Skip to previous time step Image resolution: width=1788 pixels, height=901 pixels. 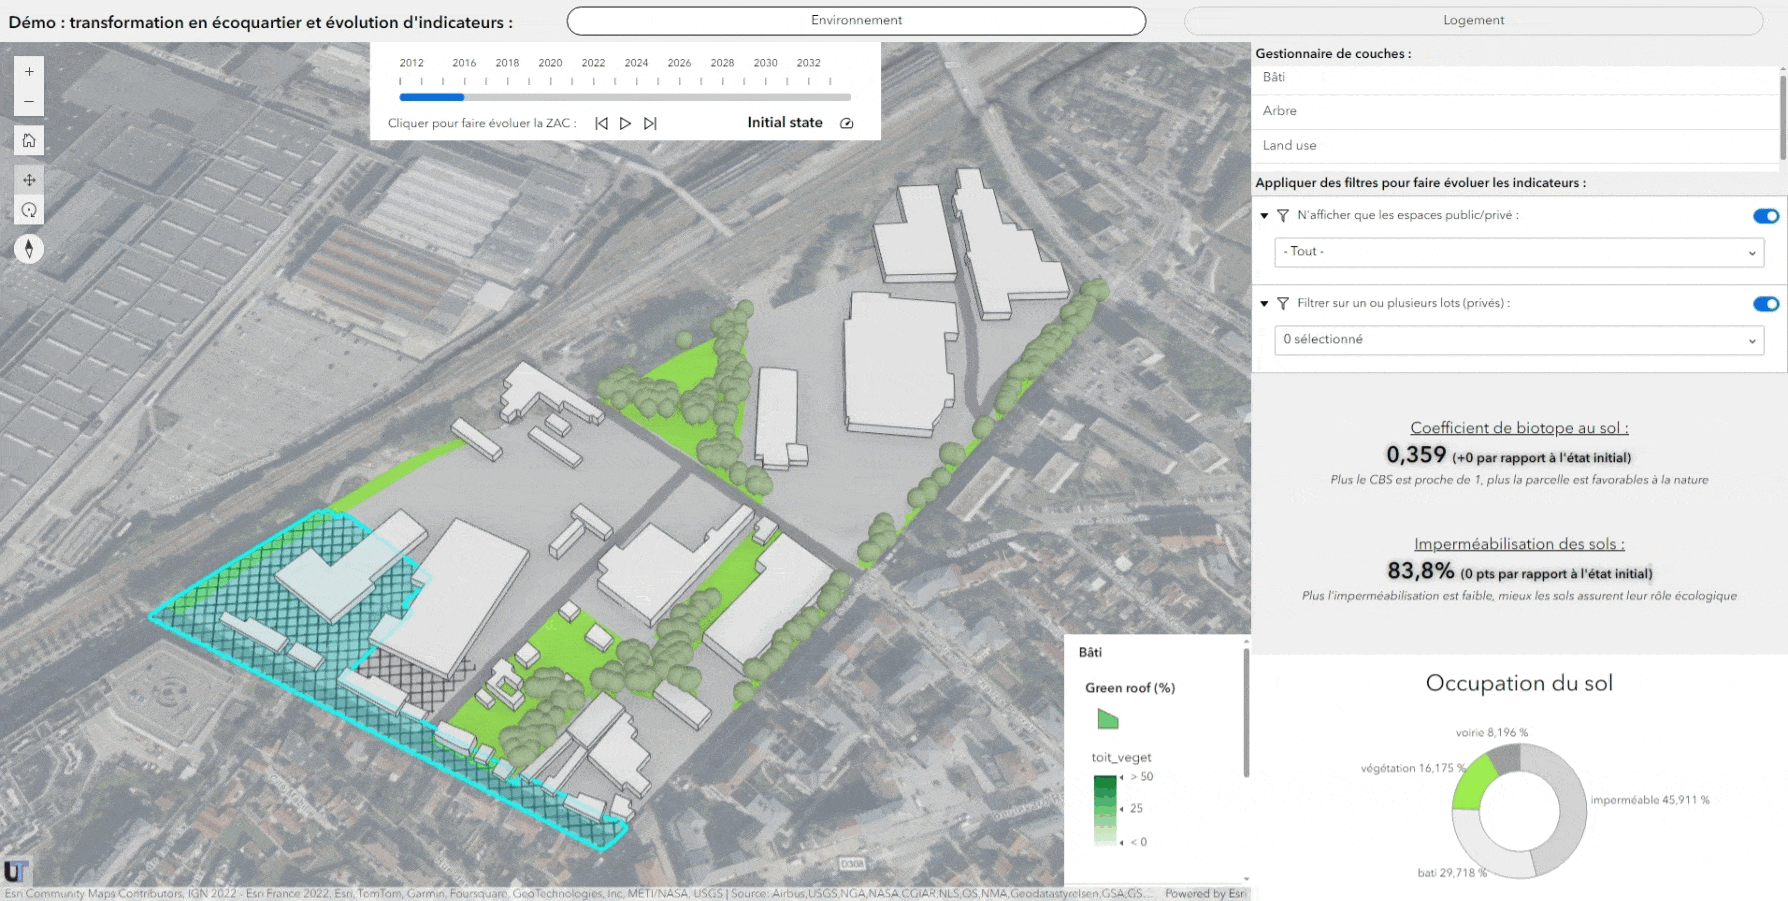(x=601, y=123)
